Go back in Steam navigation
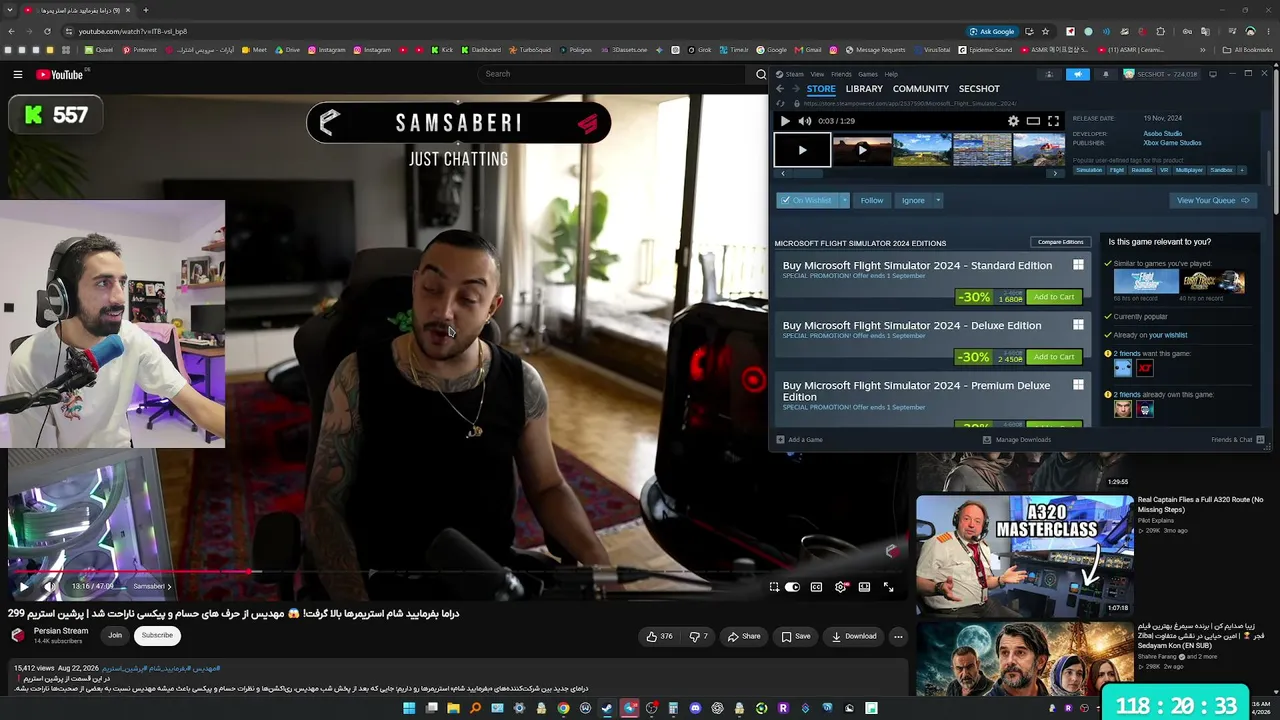The image size is (1280, 720). click(x=780, y=89)
